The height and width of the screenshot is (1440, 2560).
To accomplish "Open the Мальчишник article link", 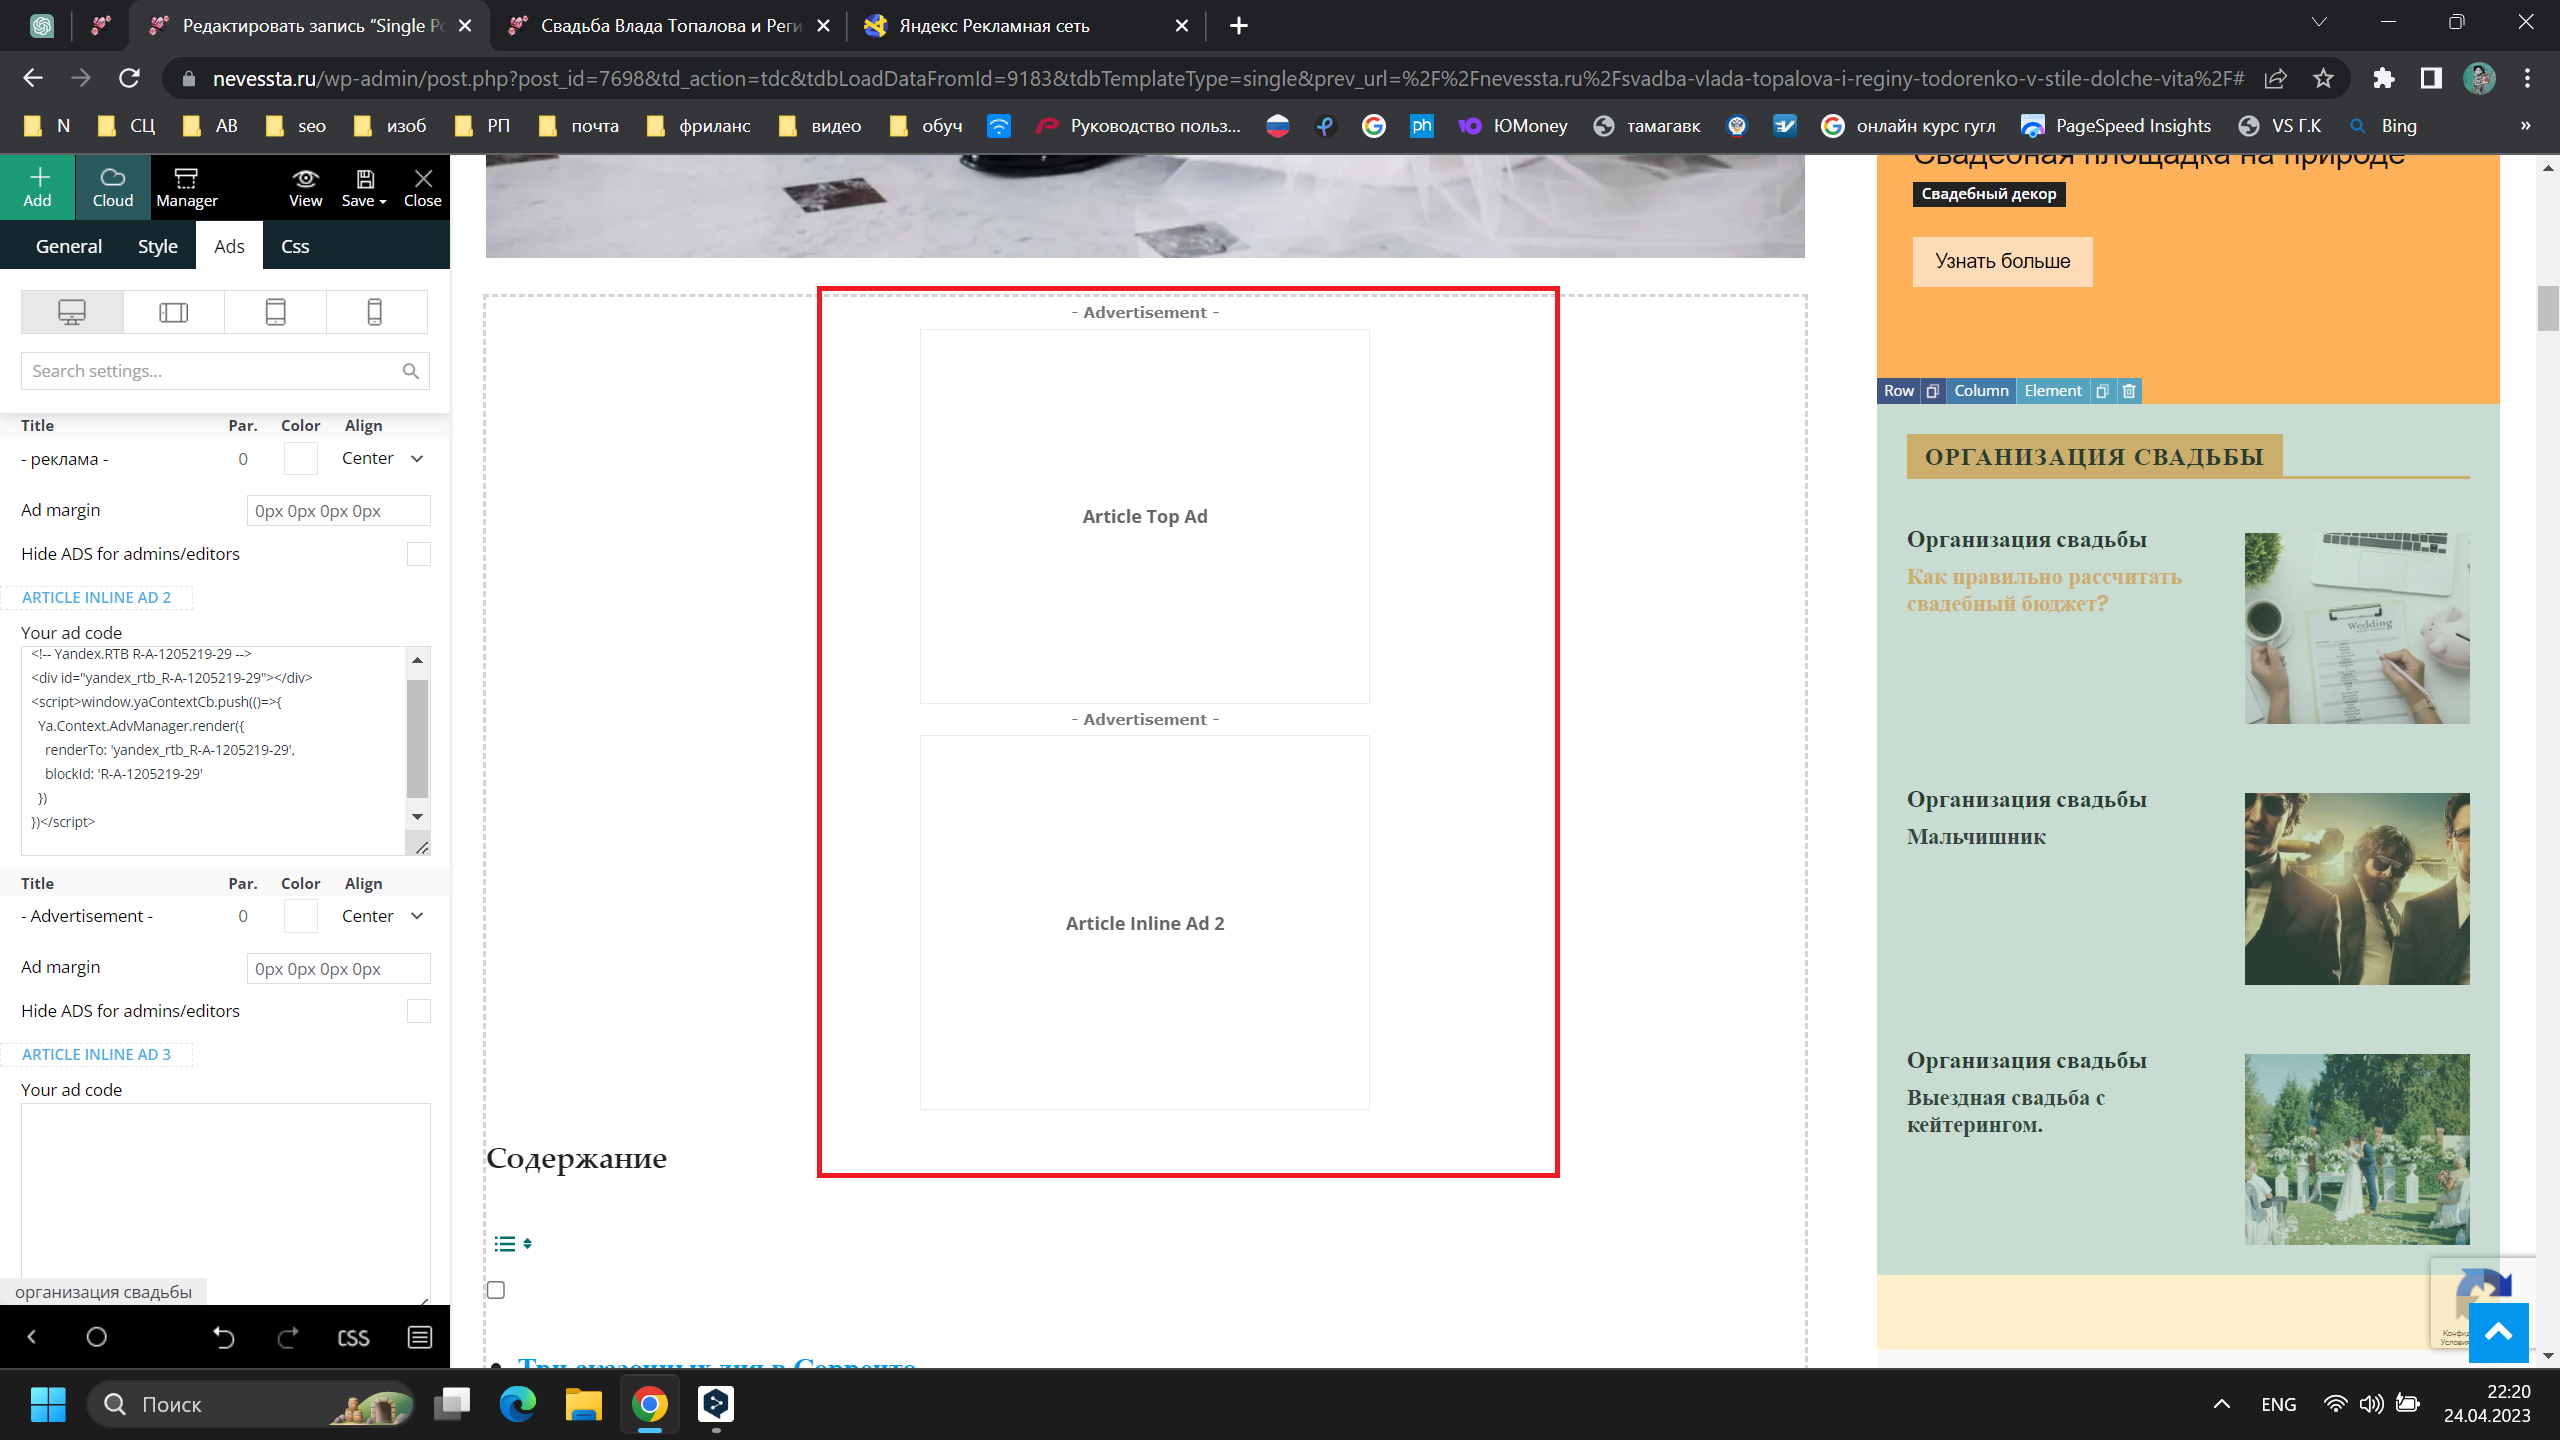I will pos(1976,837).
